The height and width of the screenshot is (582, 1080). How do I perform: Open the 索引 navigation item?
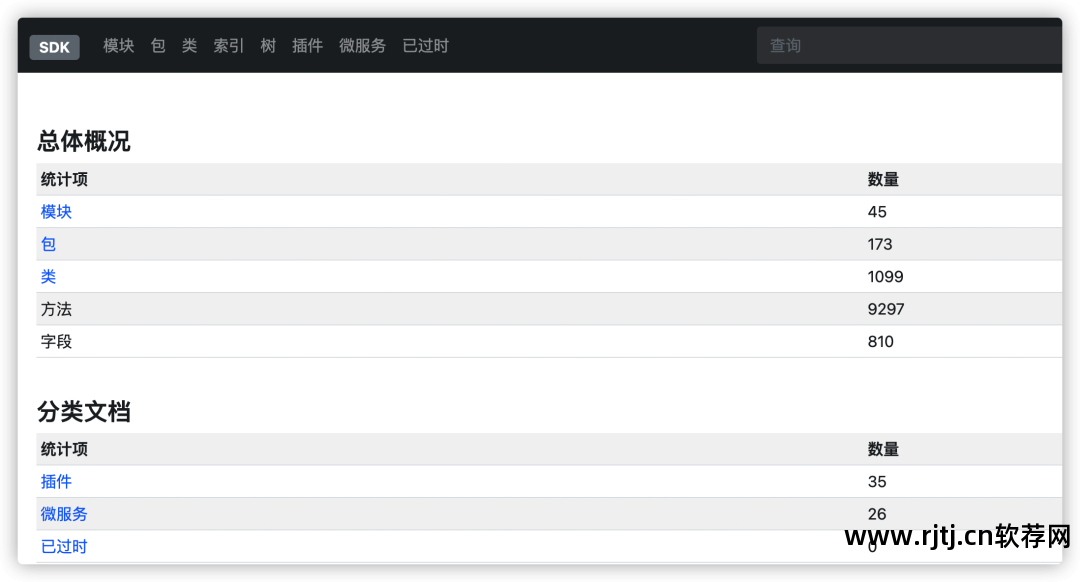pos(228,45)
